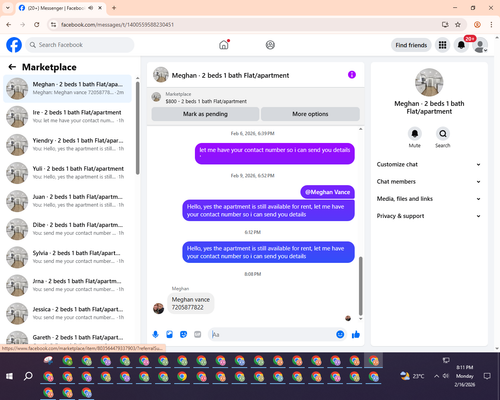The image size is (500, 400).
Task: Open conversation info purple icon
Action: click(x=352, y=75)
